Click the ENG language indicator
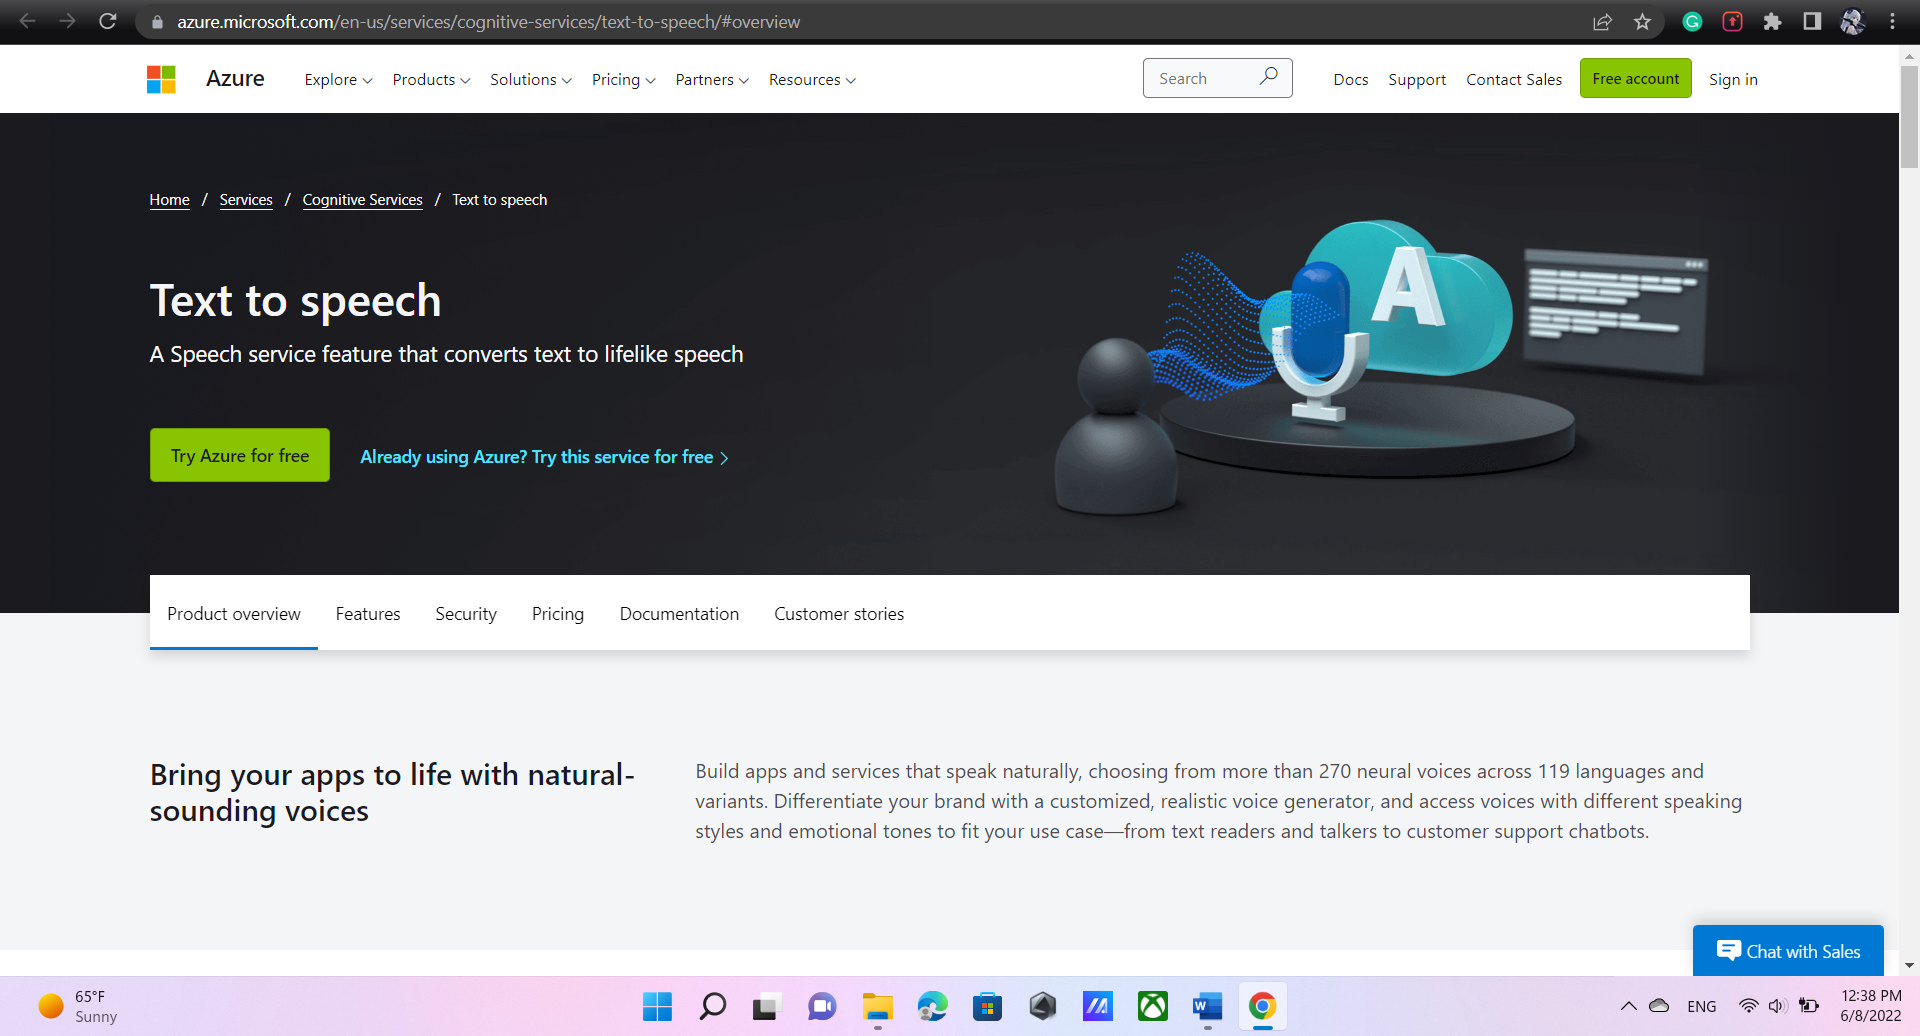Screen dimensions: 1920x1036 point(1701,1006)
